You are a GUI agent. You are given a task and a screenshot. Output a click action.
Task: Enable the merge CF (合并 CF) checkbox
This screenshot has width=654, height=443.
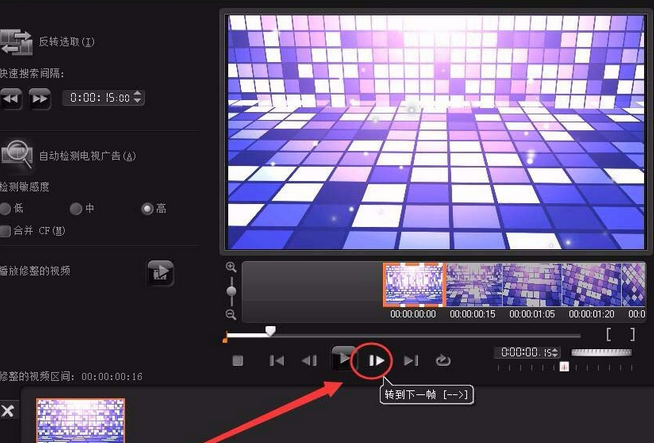click(x=5, y=231)
